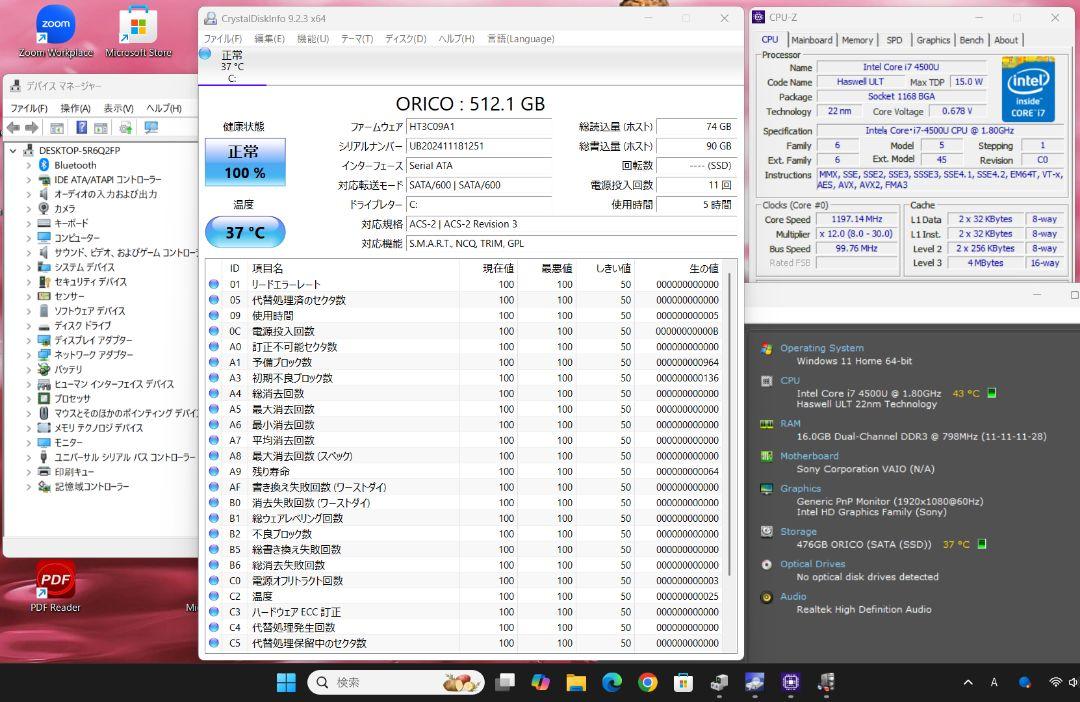Click the Windows Start button
This screenshot has width=1080, height=702.
pyautogui.click(x=286, y=682)
